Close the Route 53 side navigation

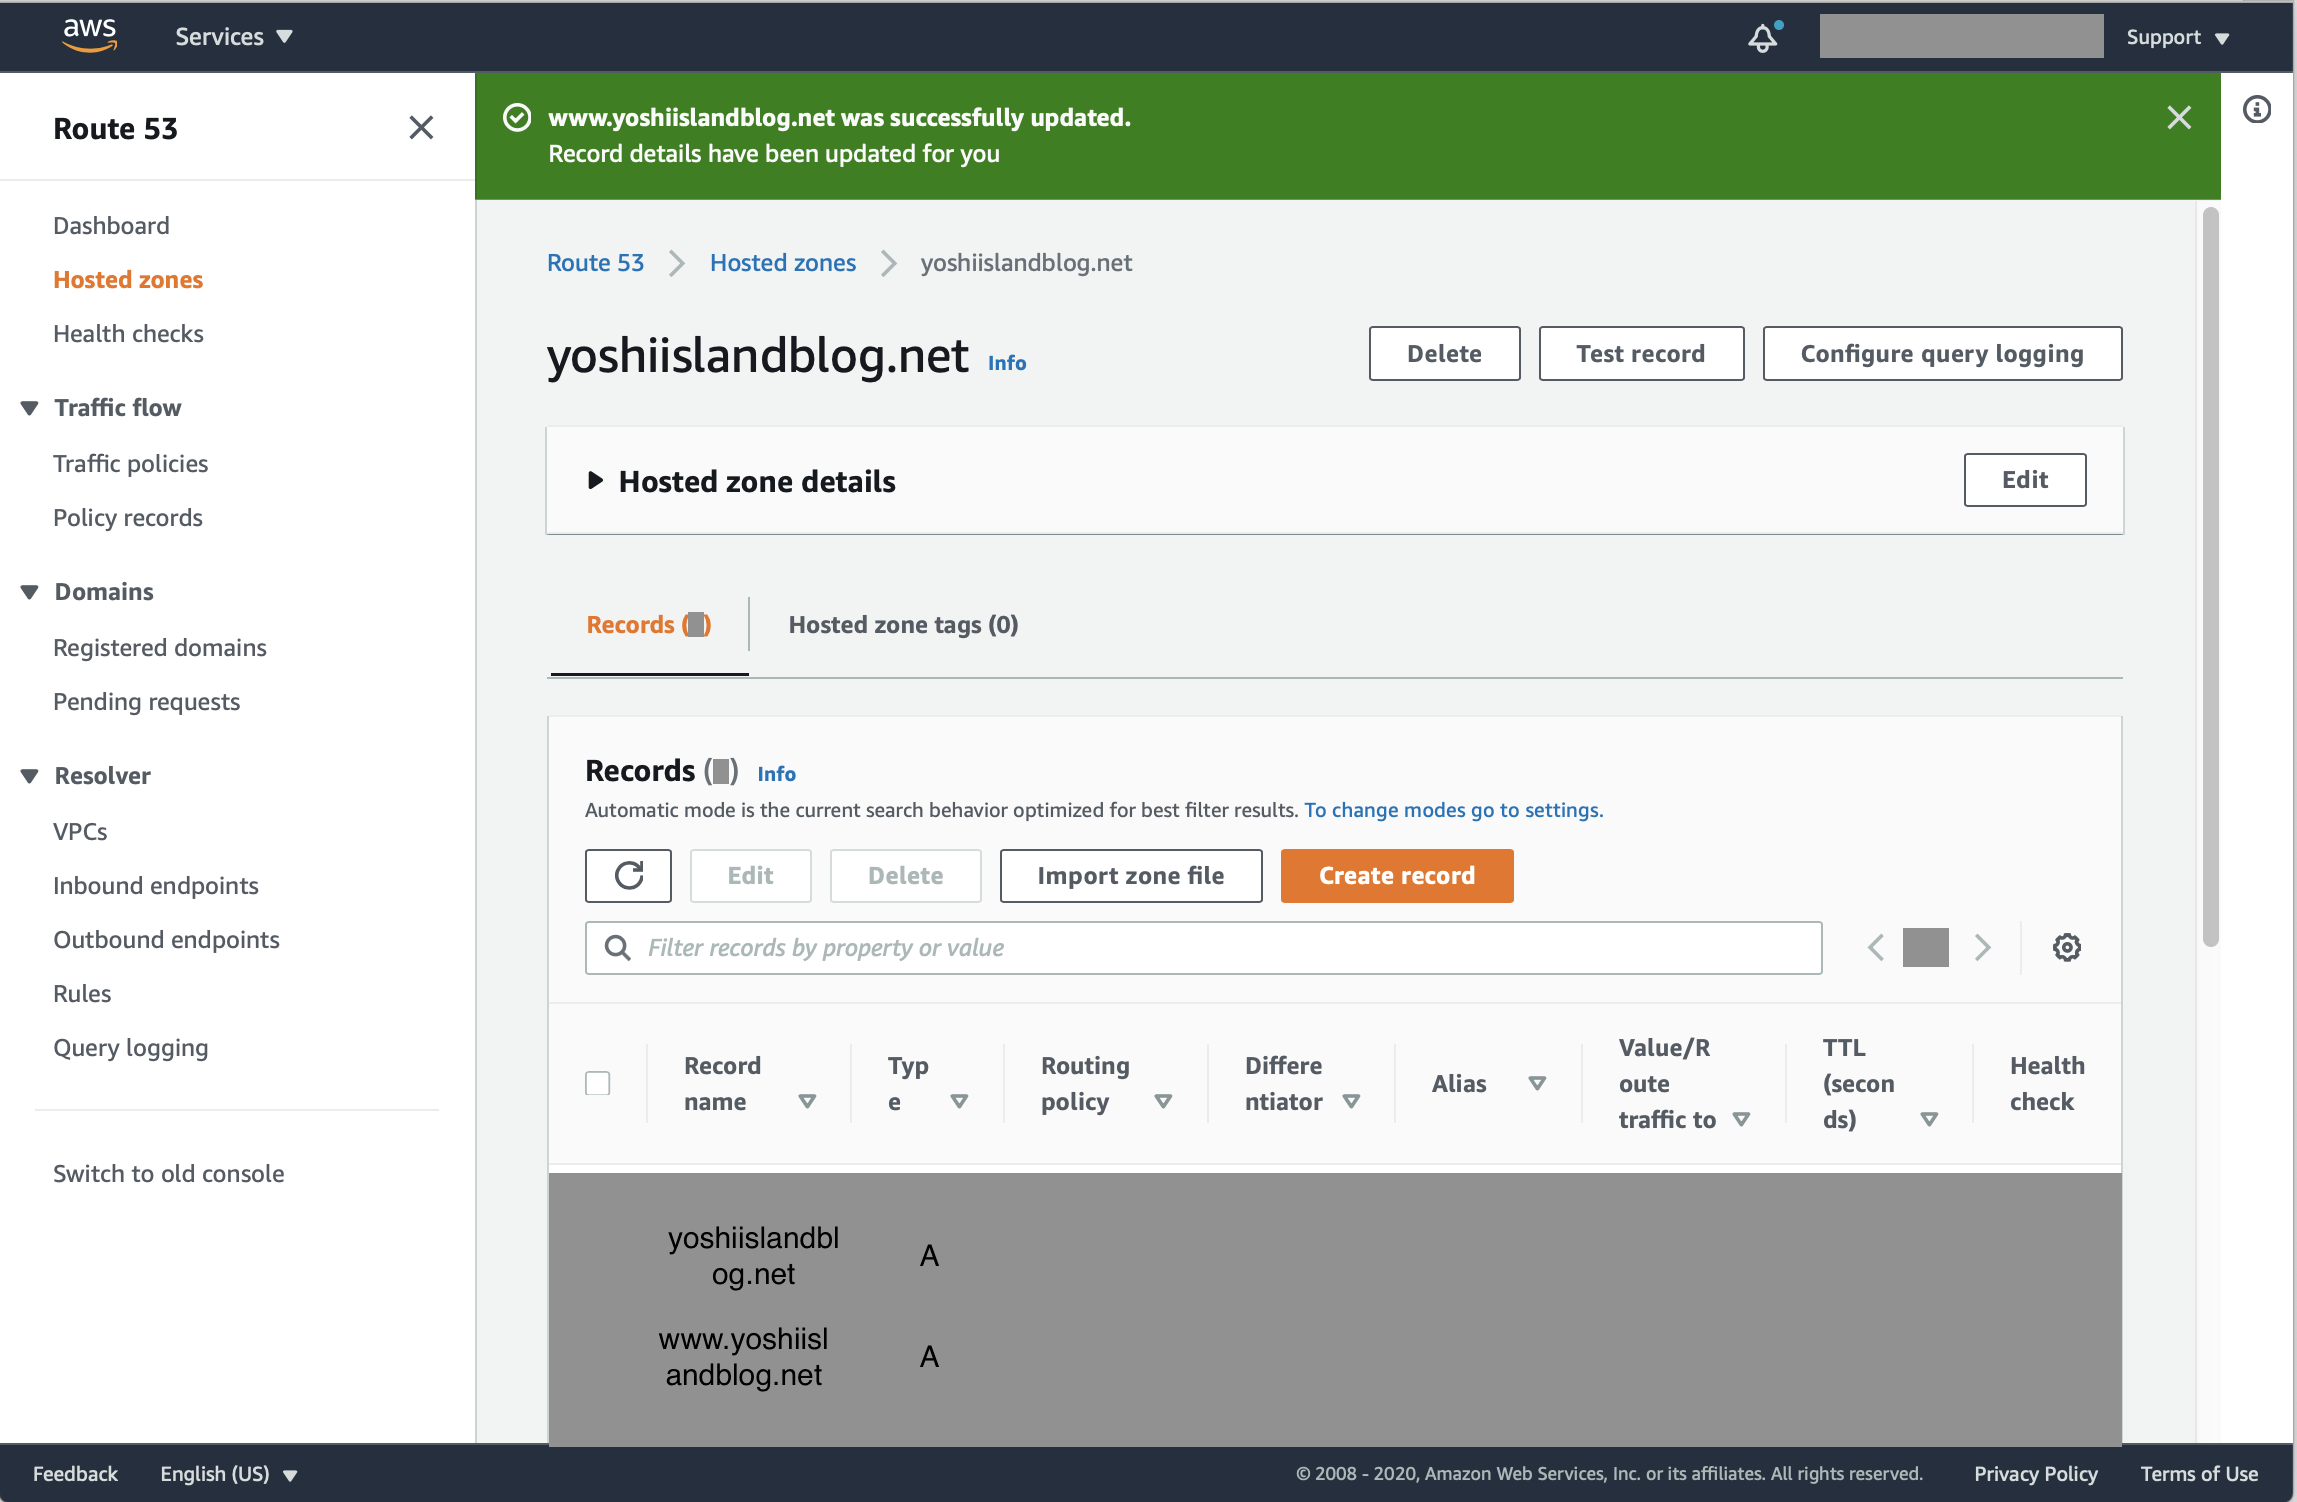pos(421,127)
